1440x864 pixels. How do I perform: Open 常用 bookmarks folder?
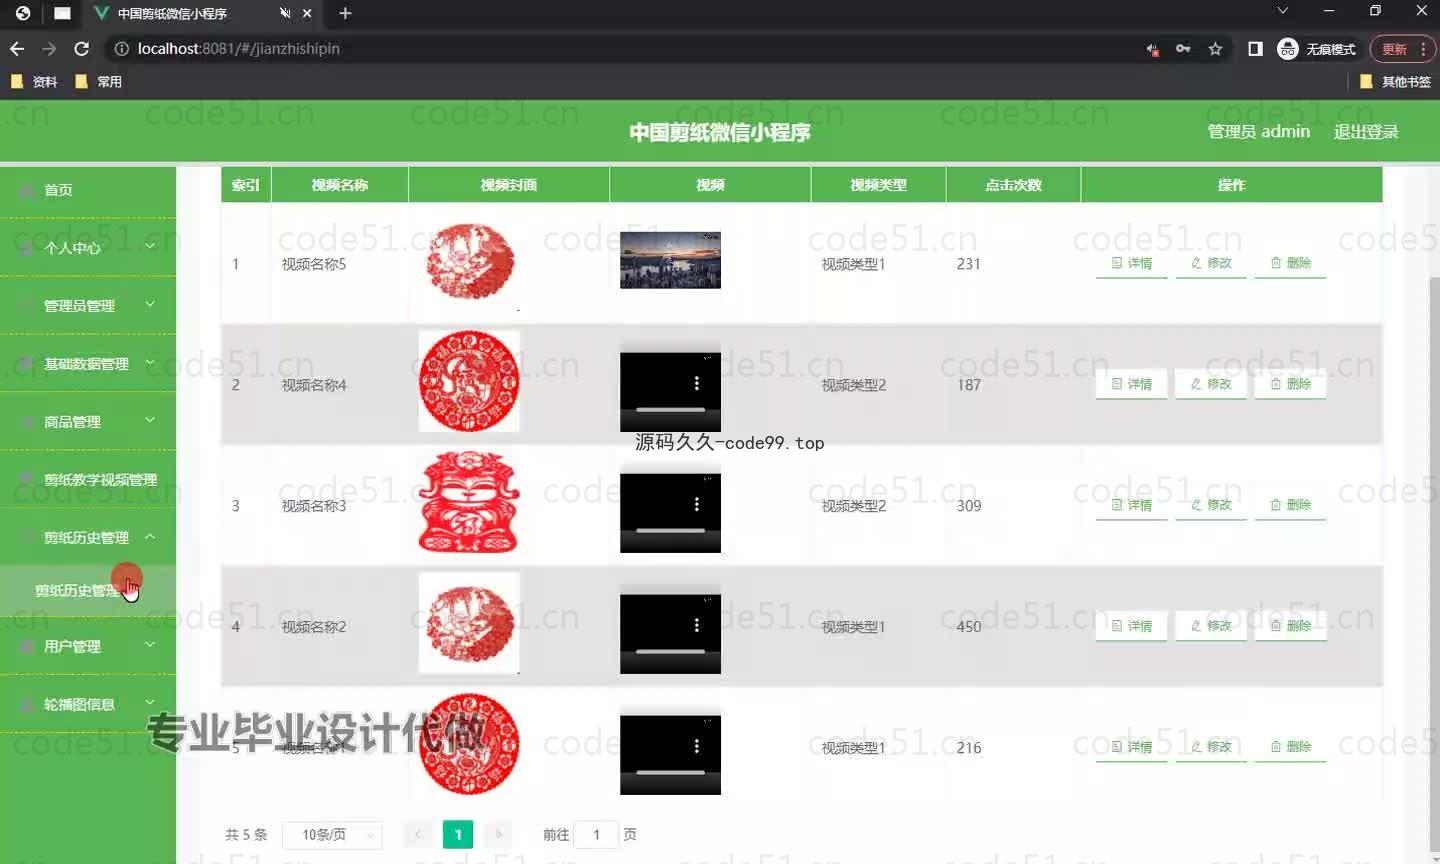pyautogui.click(x=99, y=82)
